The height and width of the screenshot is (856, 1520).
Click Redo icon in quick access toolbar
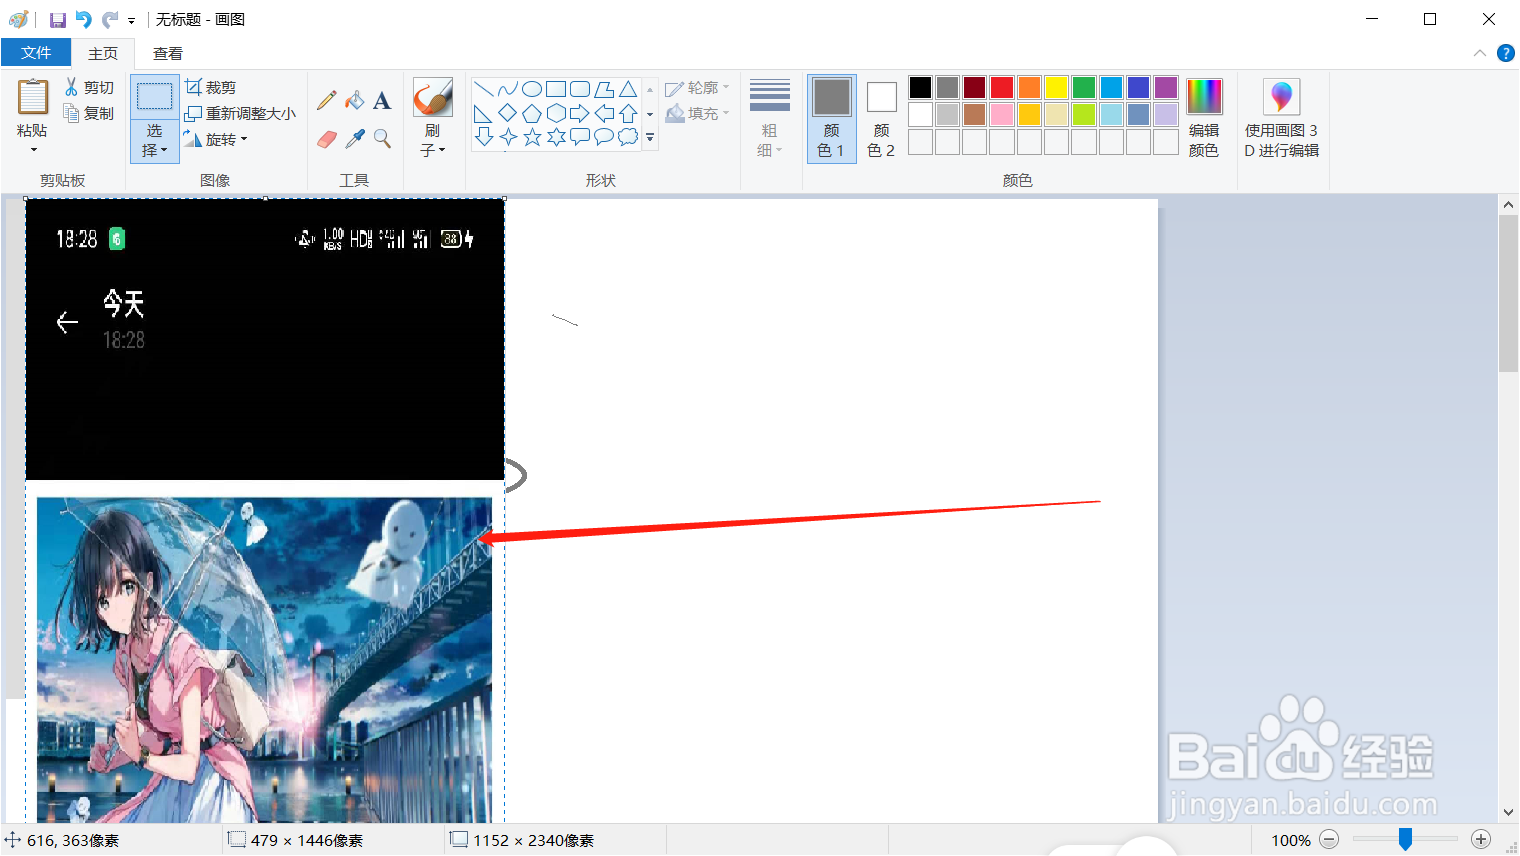110,19
